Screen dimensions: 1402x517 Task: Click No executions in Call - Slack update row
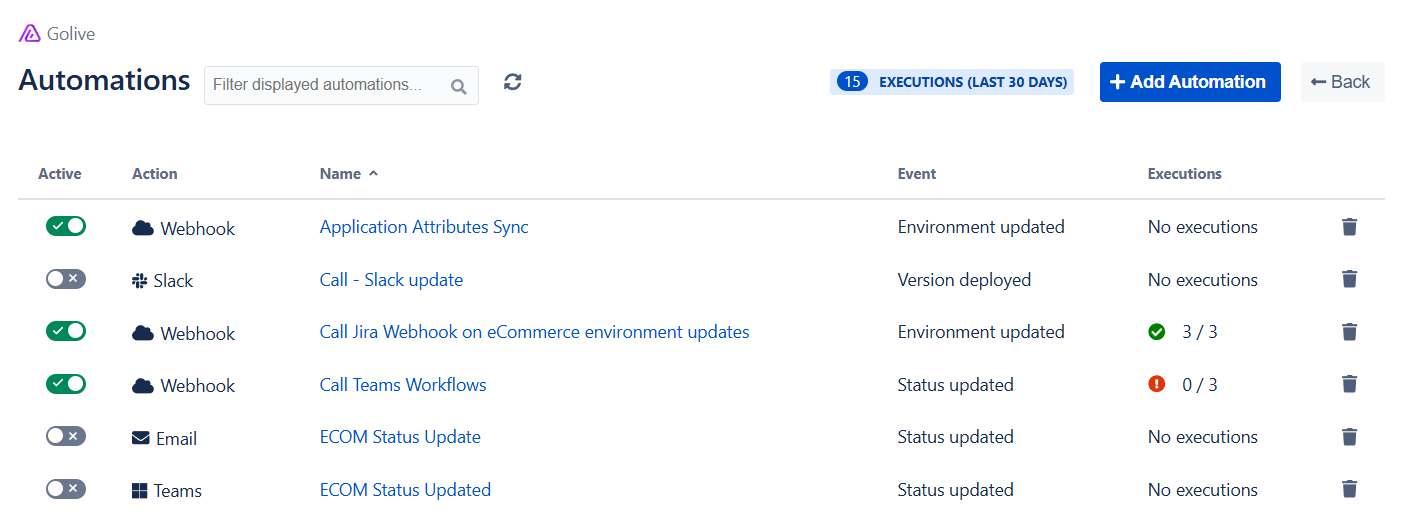[x=1203, y=280]
